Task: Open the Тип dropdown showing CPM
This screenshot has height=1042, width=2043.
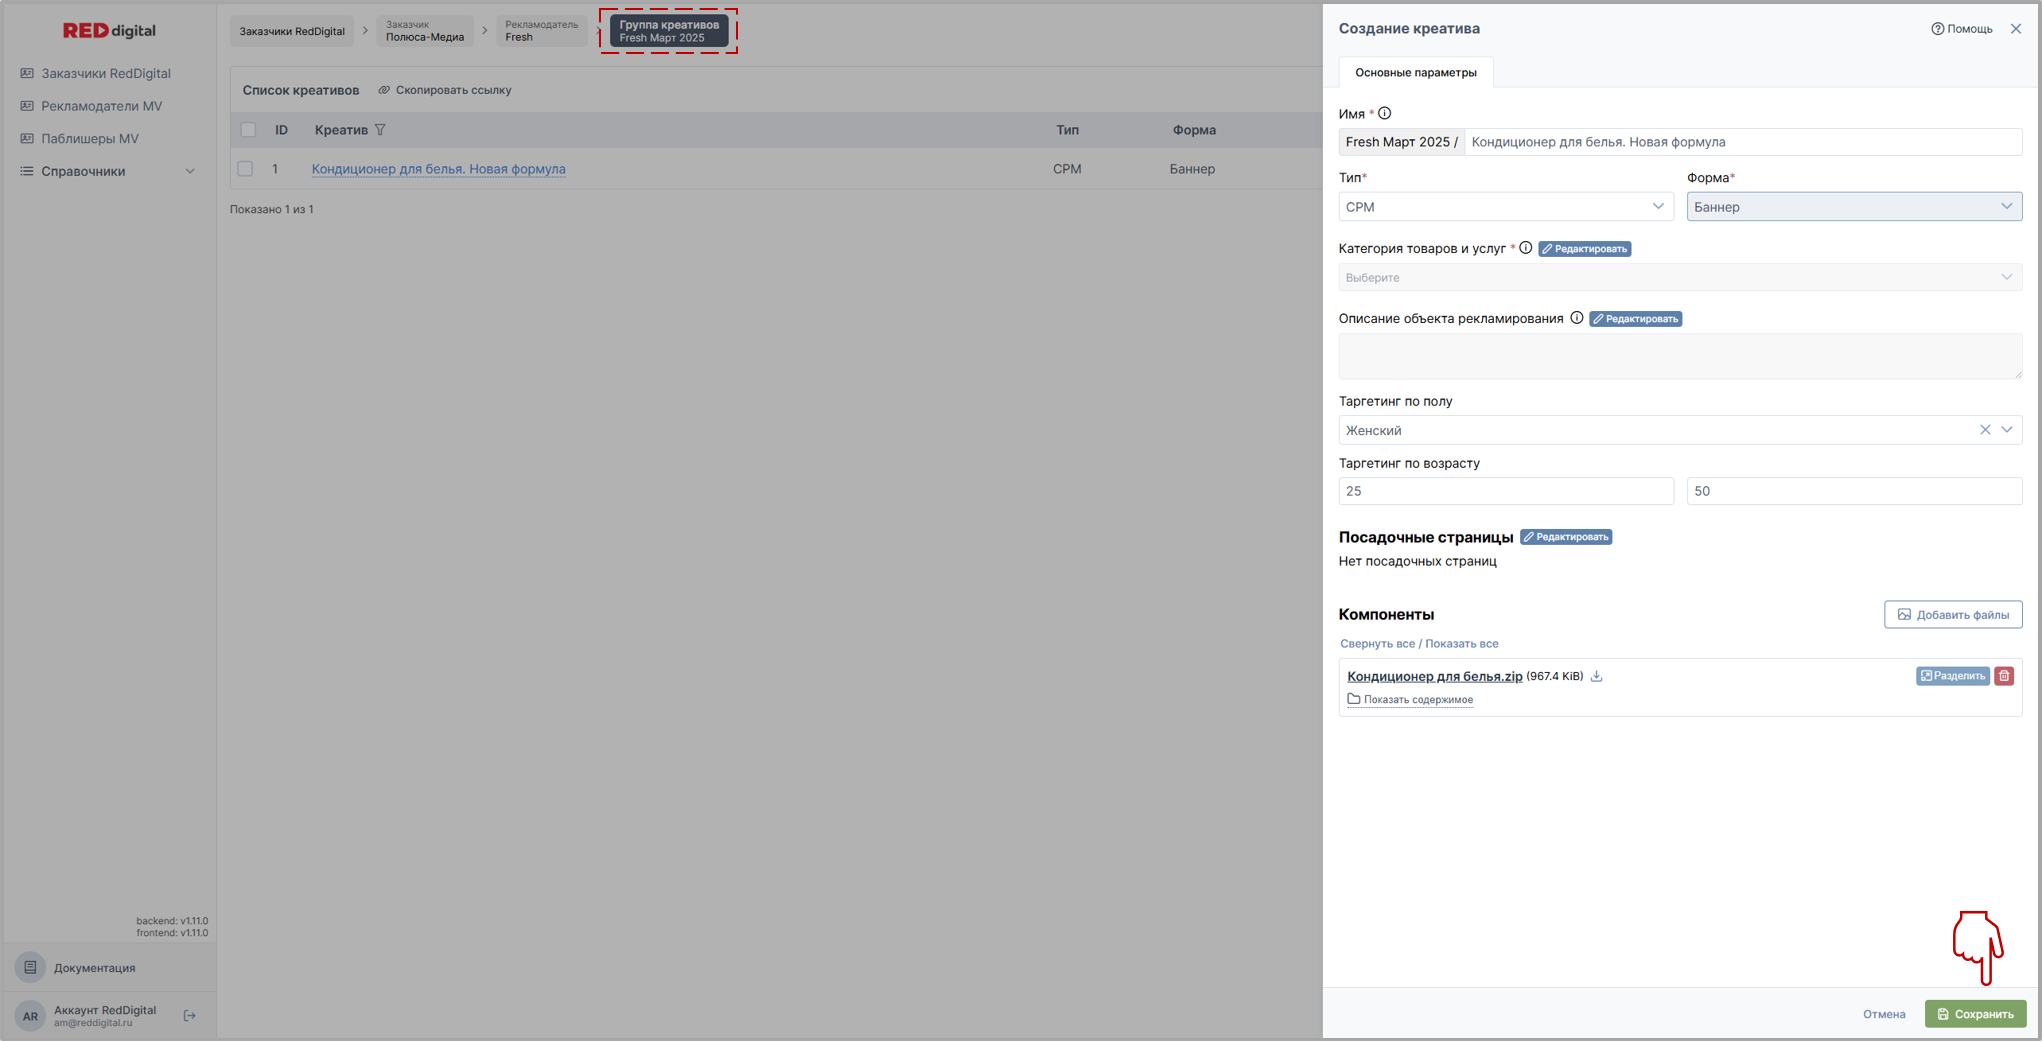Action: coord(1505,207)
